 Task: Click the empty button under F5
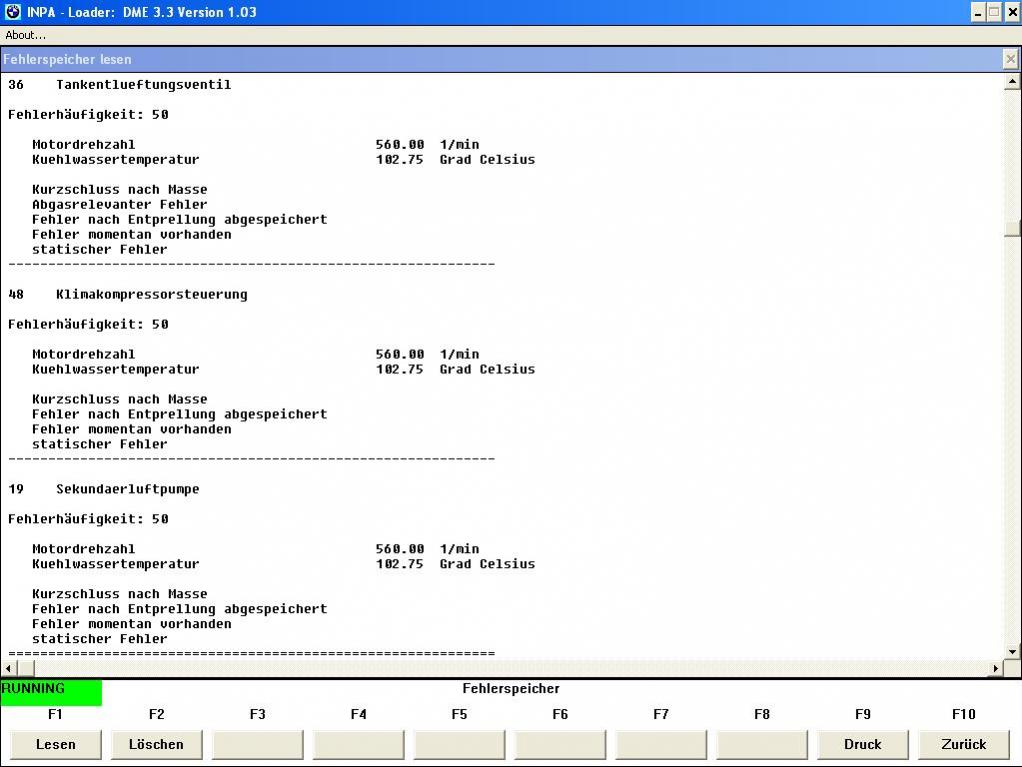459,744
